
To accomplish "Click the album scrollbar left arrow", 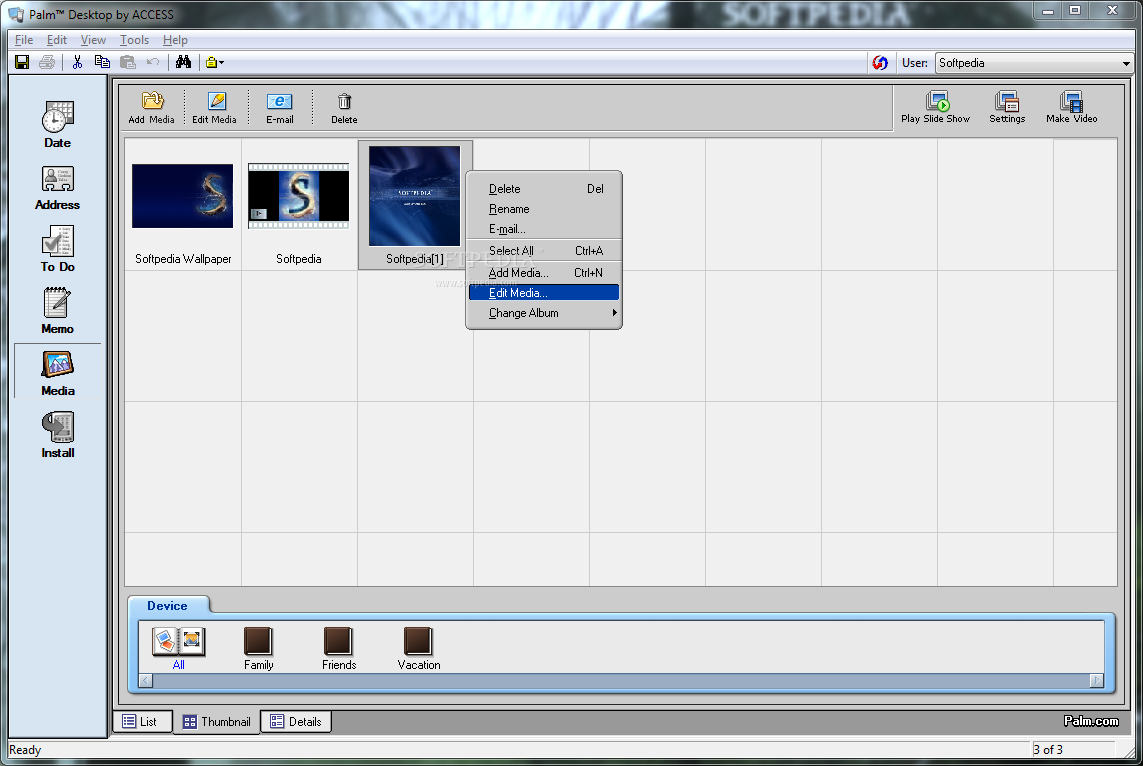I will click(146, 681).
